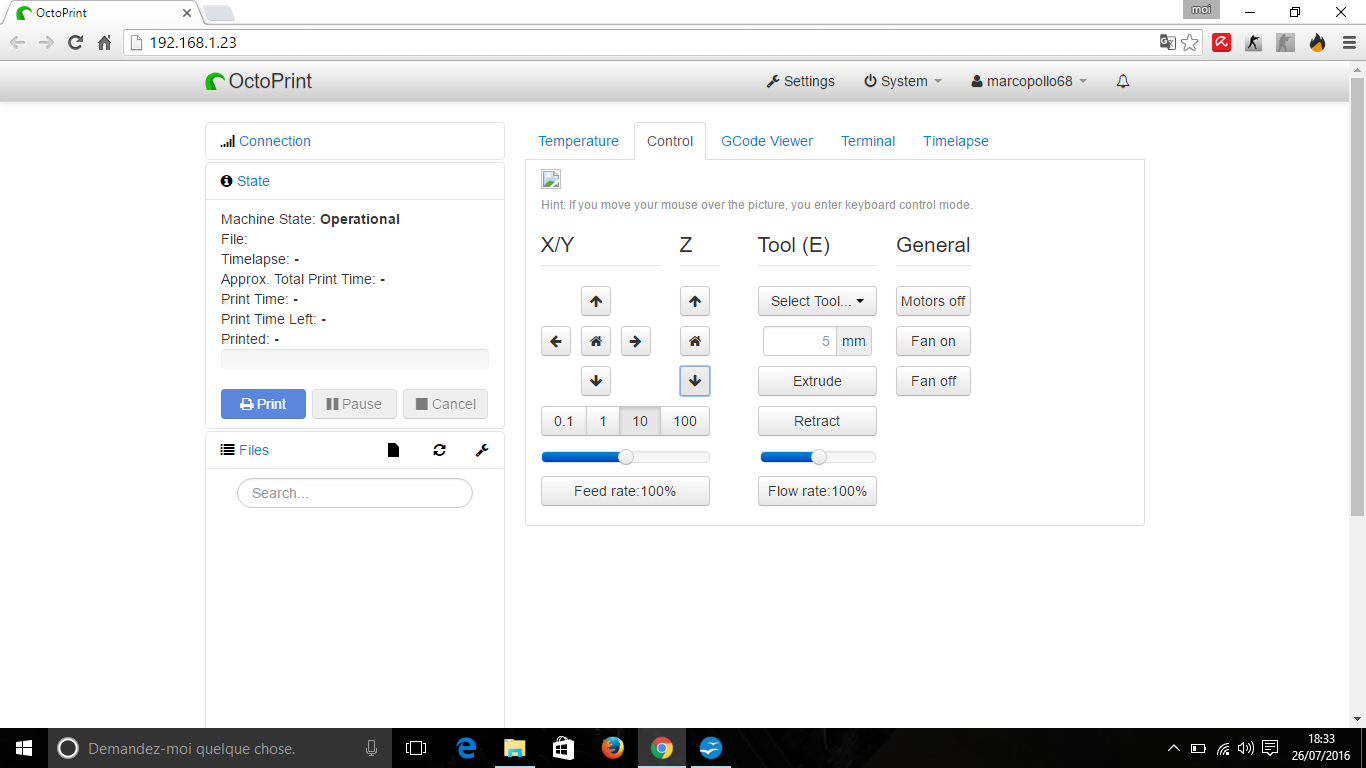Screen dimensions: 1366x768
Task: Click the Retract button
Action: pos(817,421)
